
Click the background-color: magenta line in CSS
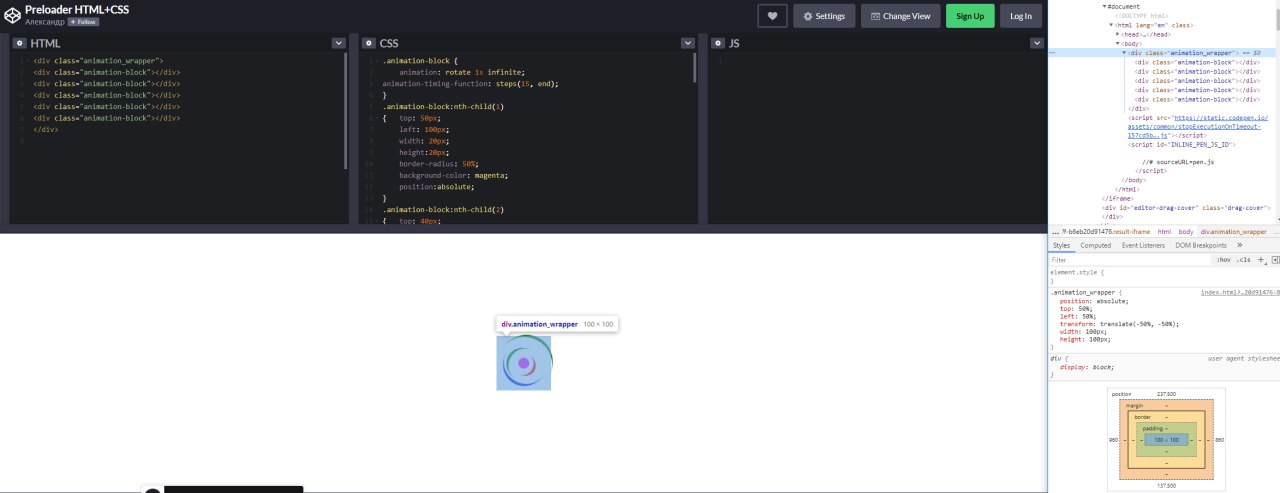pyautogui.click(x=453, y=176)
